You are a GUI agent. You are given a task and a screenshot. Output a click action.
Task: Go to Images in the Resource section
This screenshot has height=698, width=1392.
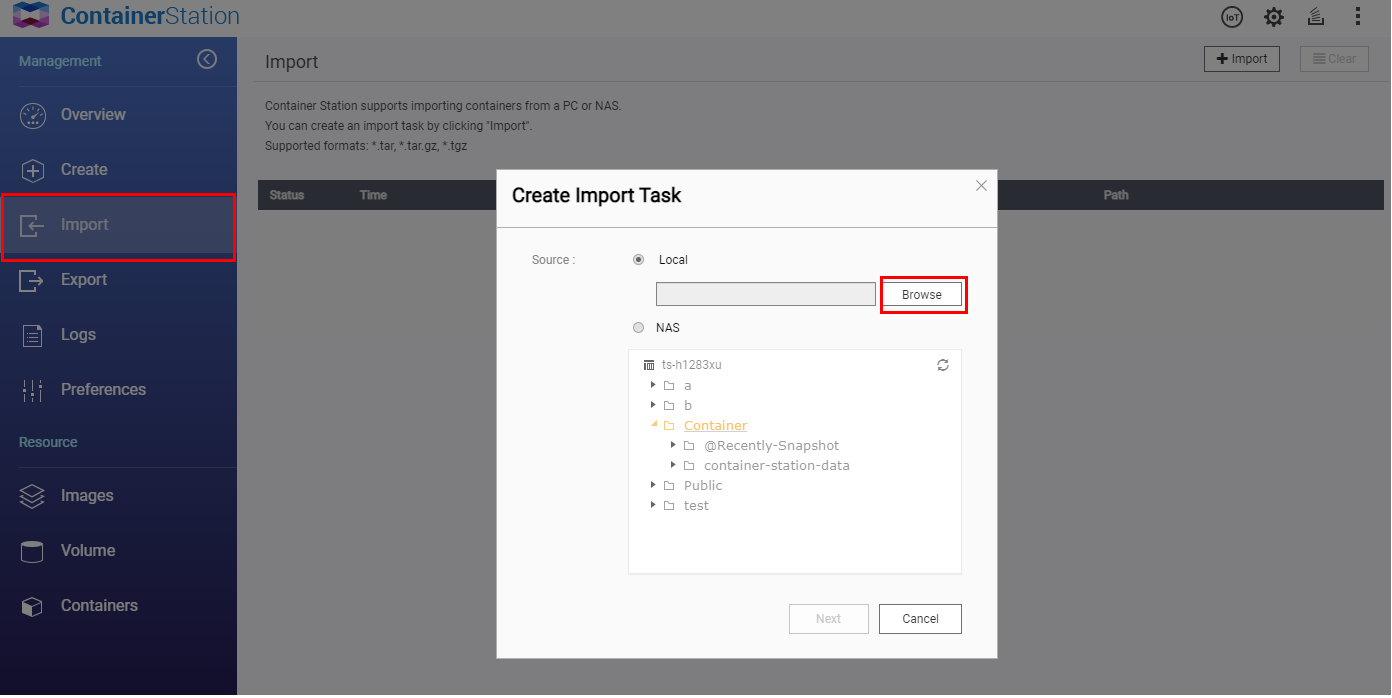point(87,496)
